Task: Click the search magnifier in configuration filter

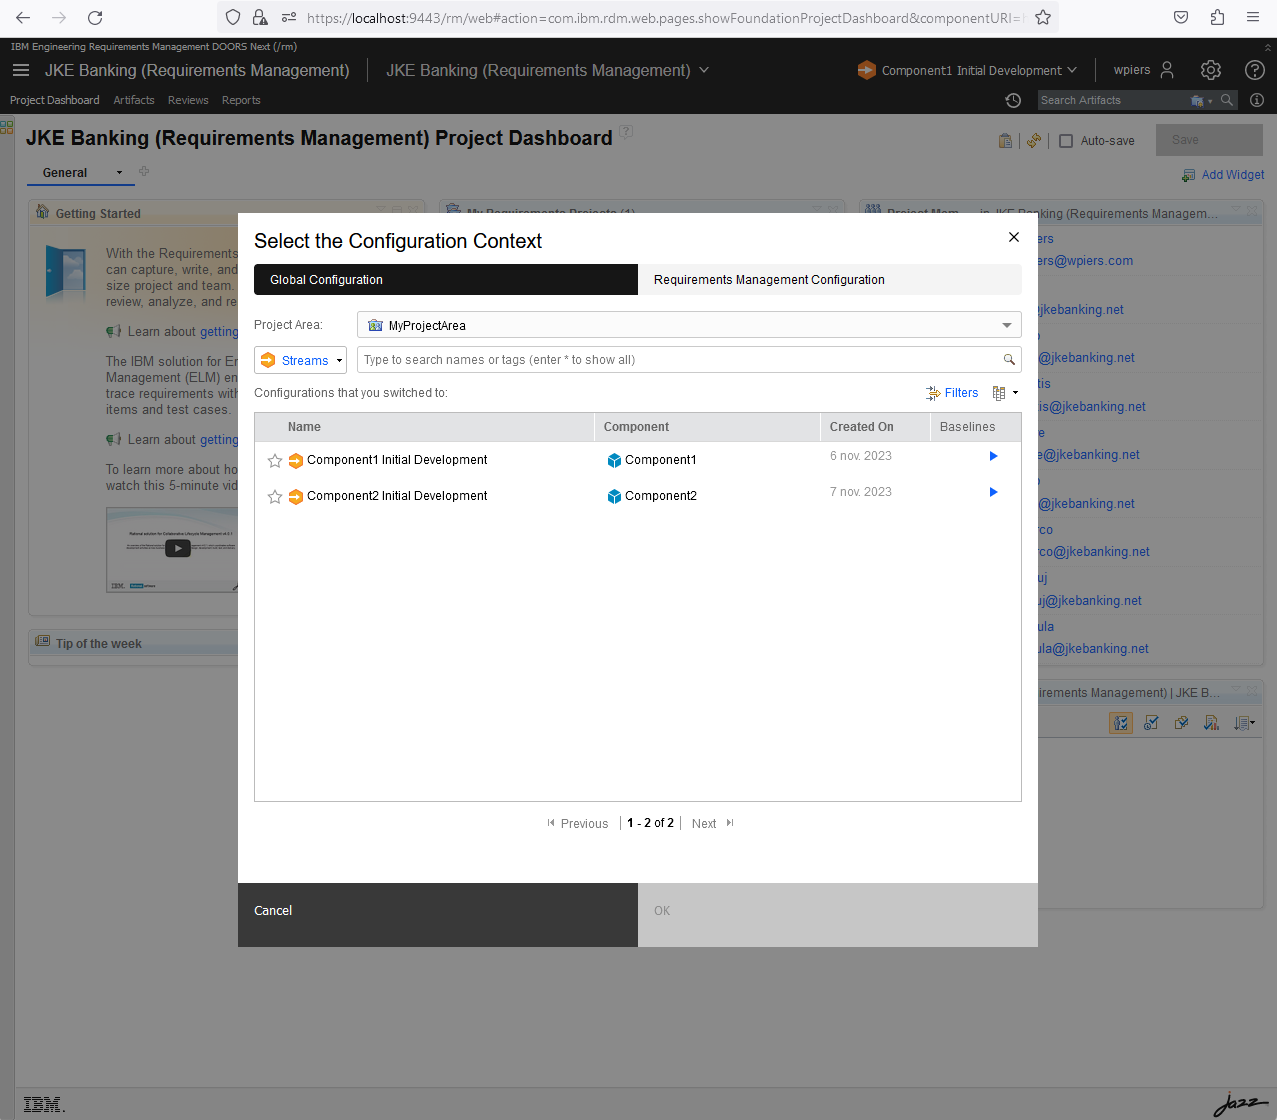Action: [1009, 360]
